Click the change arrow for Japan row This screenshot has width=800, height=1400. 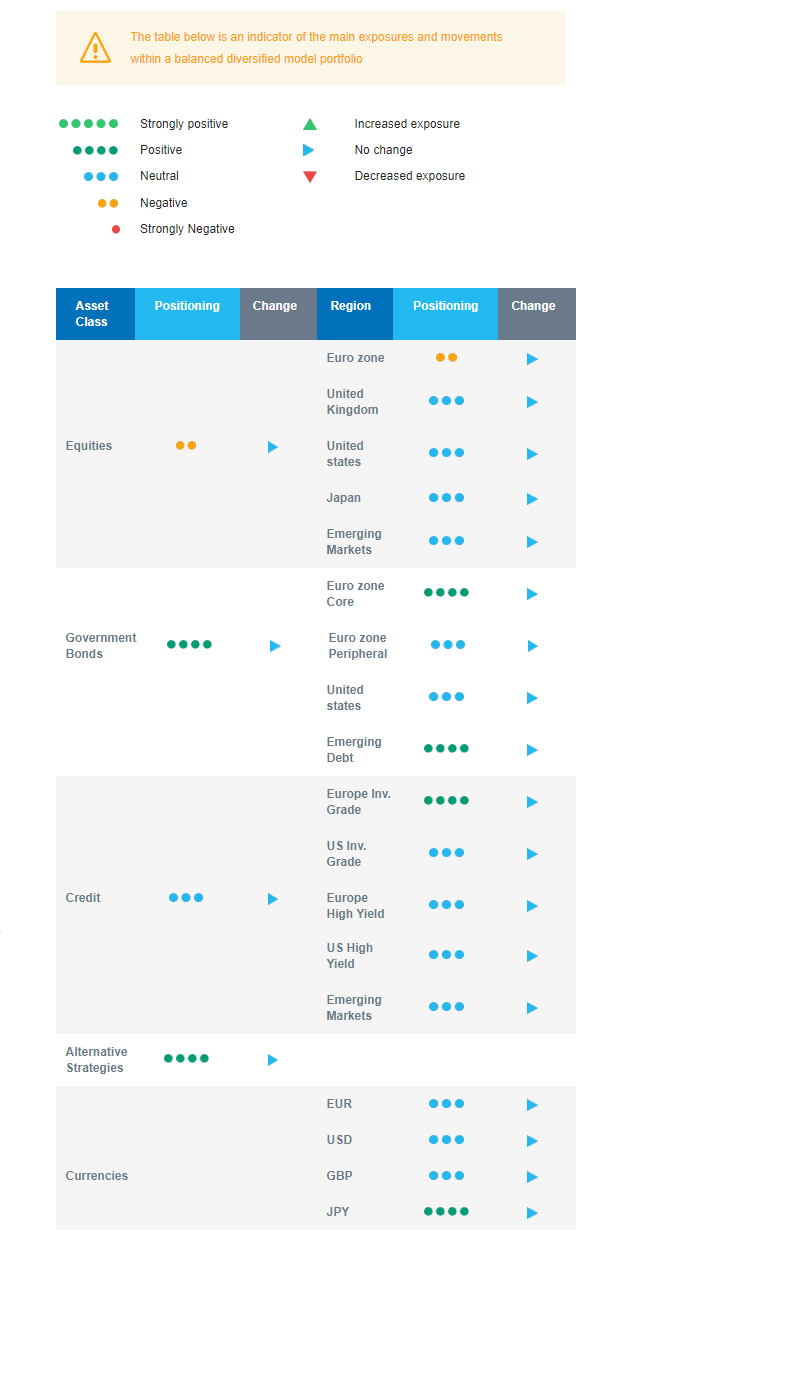click(x=532, y=499)
